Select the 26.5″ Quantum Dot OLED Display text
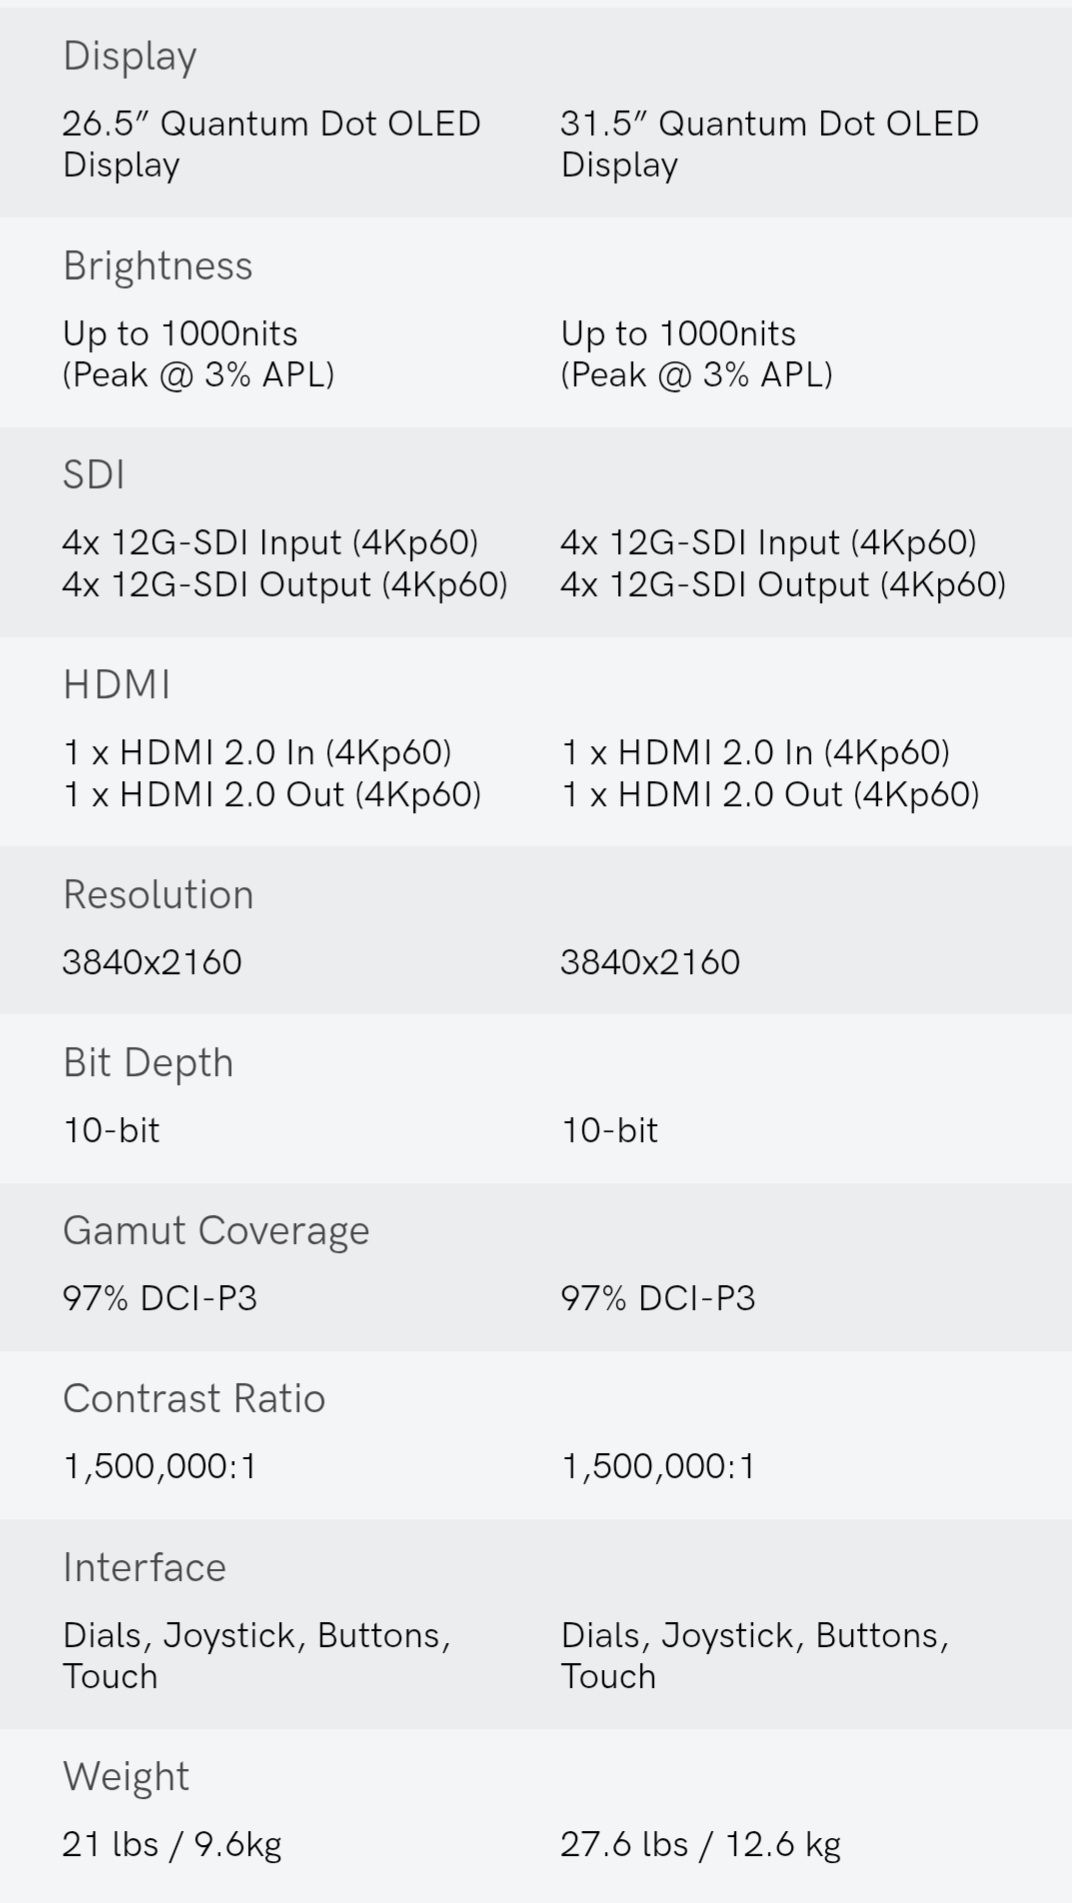This screenshot has width=1072, height=1903. 271,144
